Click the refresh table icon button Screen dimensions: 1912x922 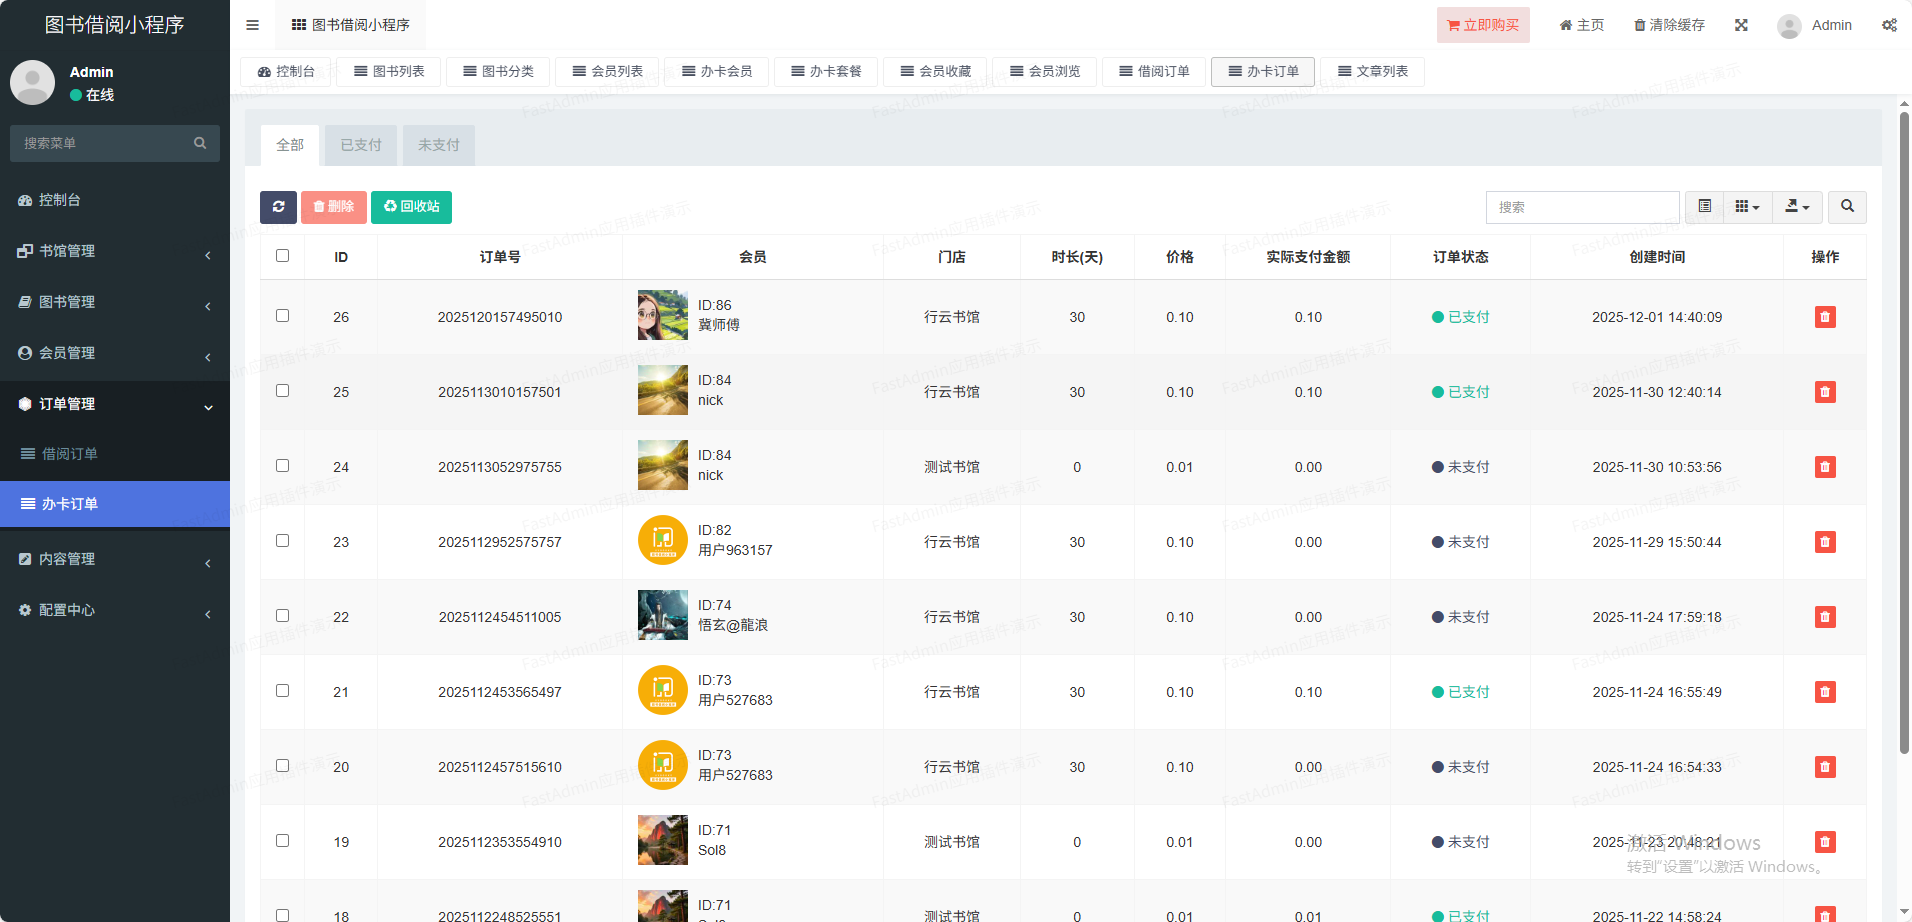pyautogui.click(x=278, y=207)
